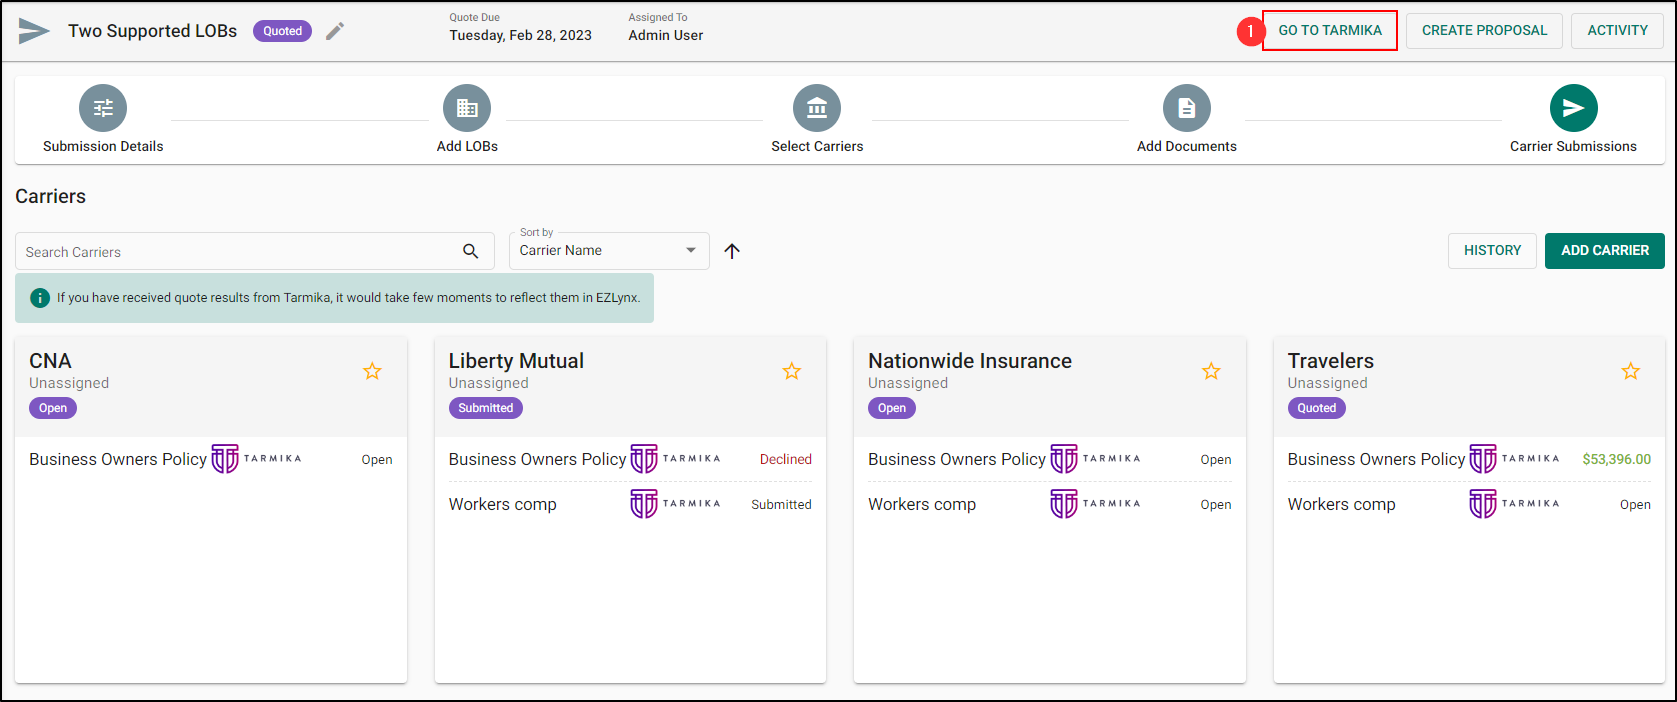Click Tarmika logo on Liberty Mutual Business Owners Policy
Image resolution: width=1677 pixels, height=702 pixels.
pyautogui.click(x=675, y=459)
